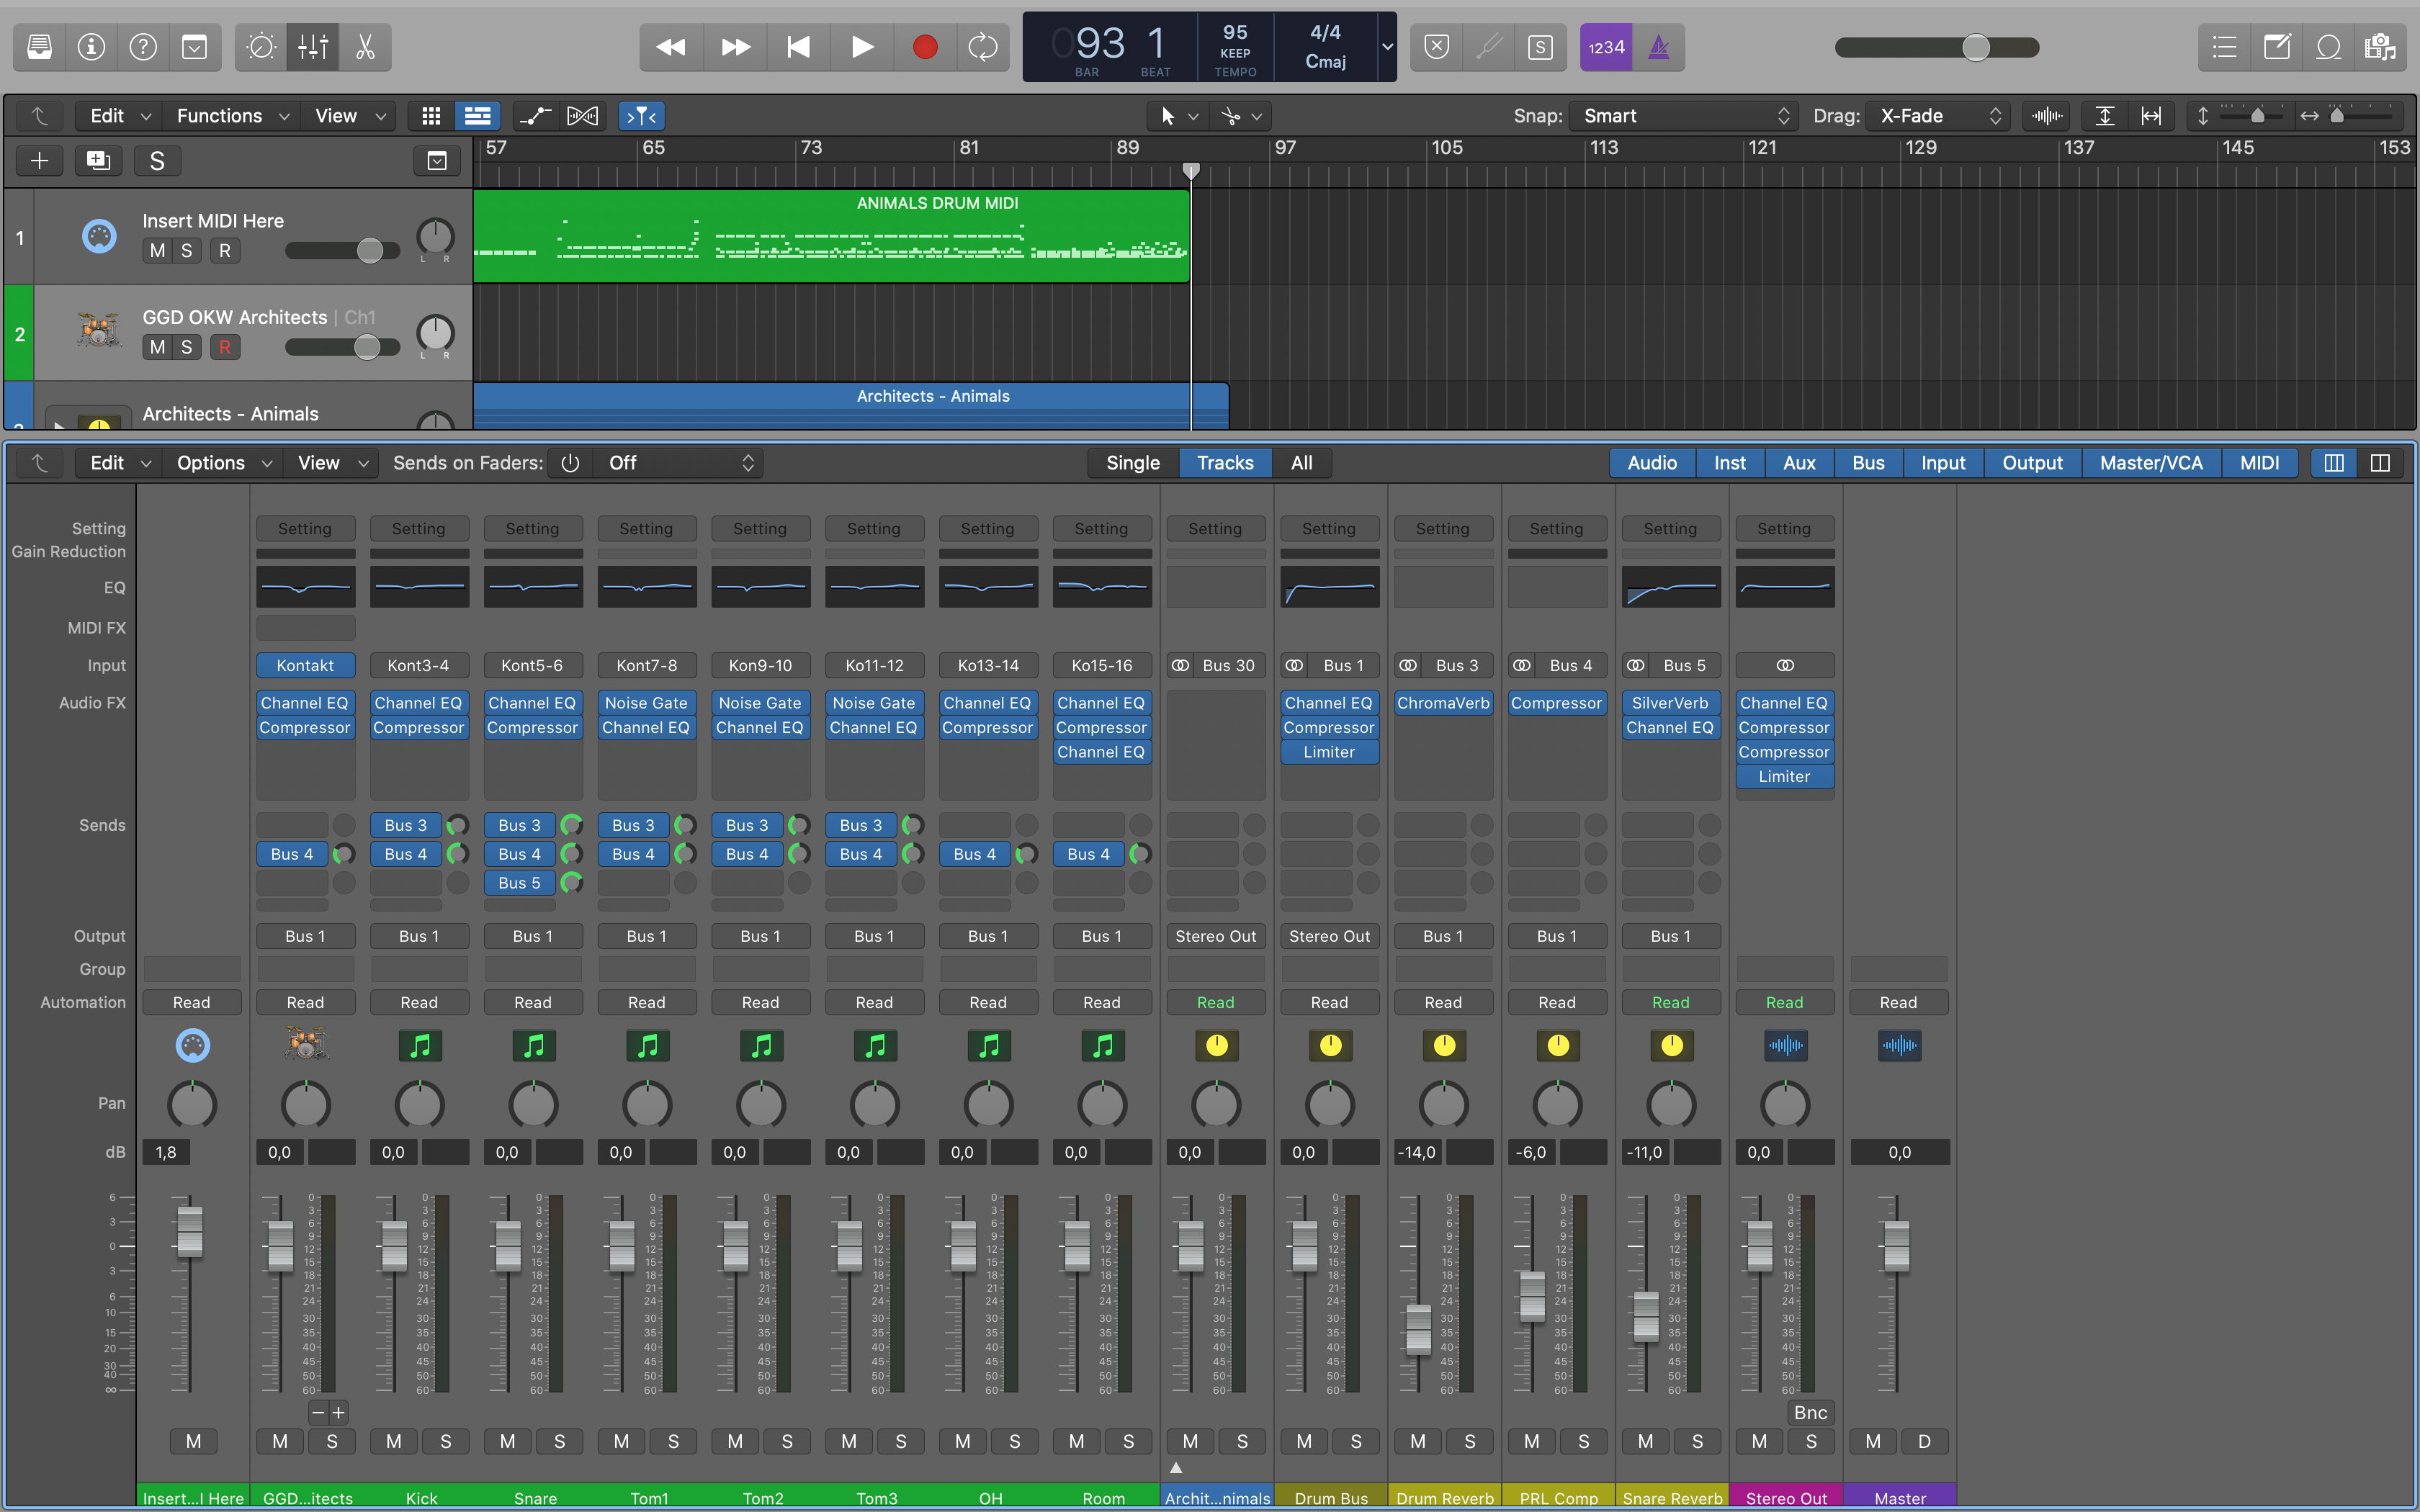Open the Smart Controls dial button

(261, 47)
